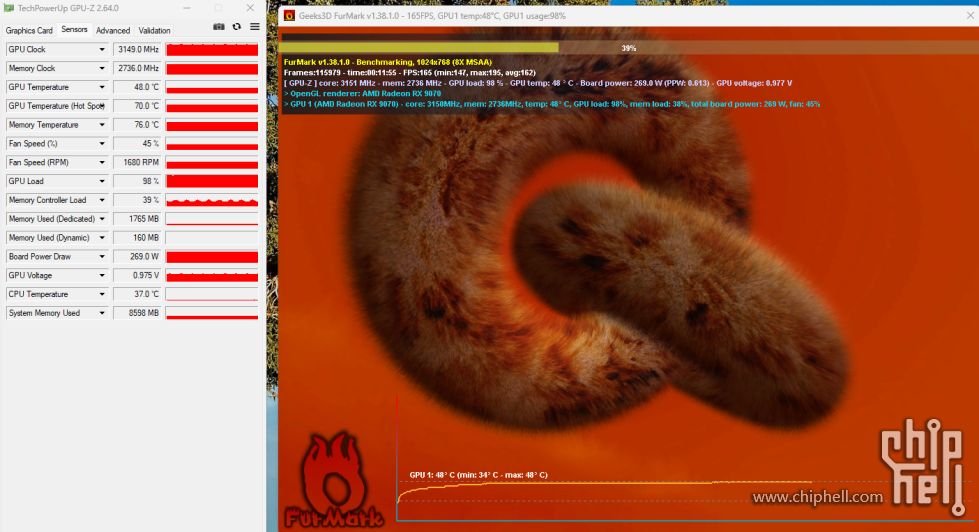The image size is (979, 532).
Task: Open the Memory Used (Dynamic) dropdown
Action: [102, 238]
